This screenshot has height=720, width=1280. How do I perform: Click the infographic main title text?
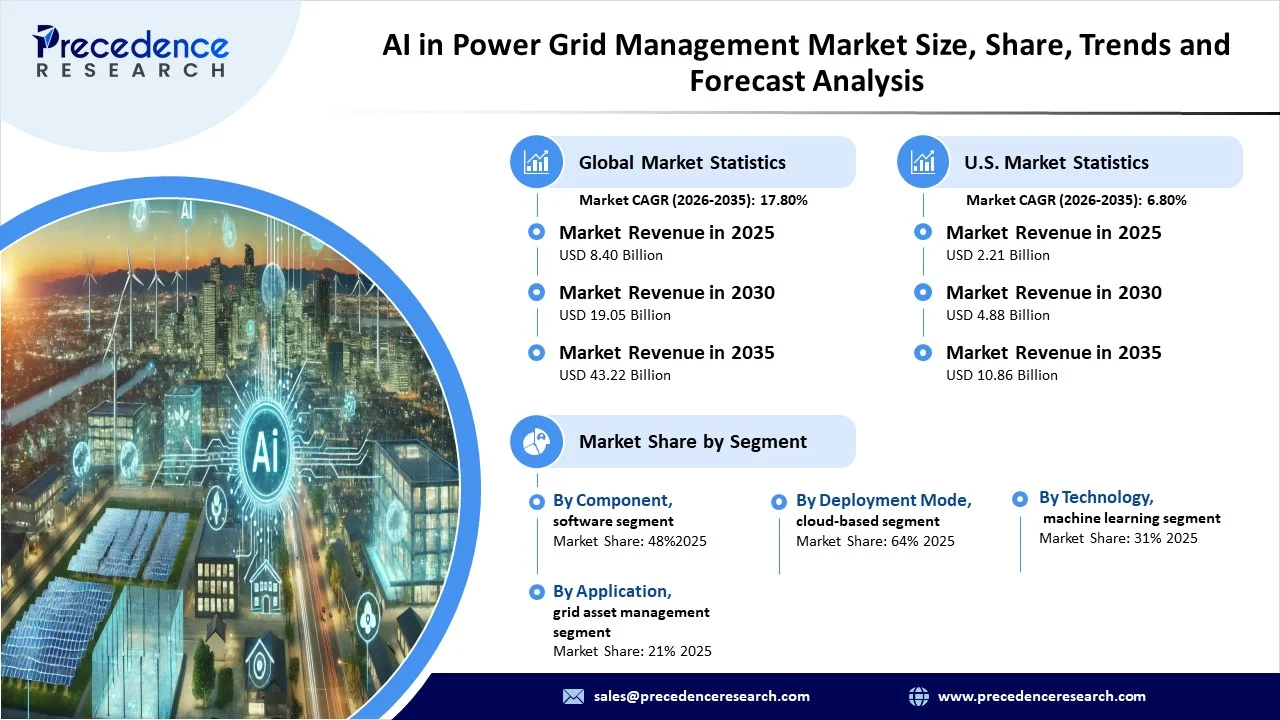[806, 62]
